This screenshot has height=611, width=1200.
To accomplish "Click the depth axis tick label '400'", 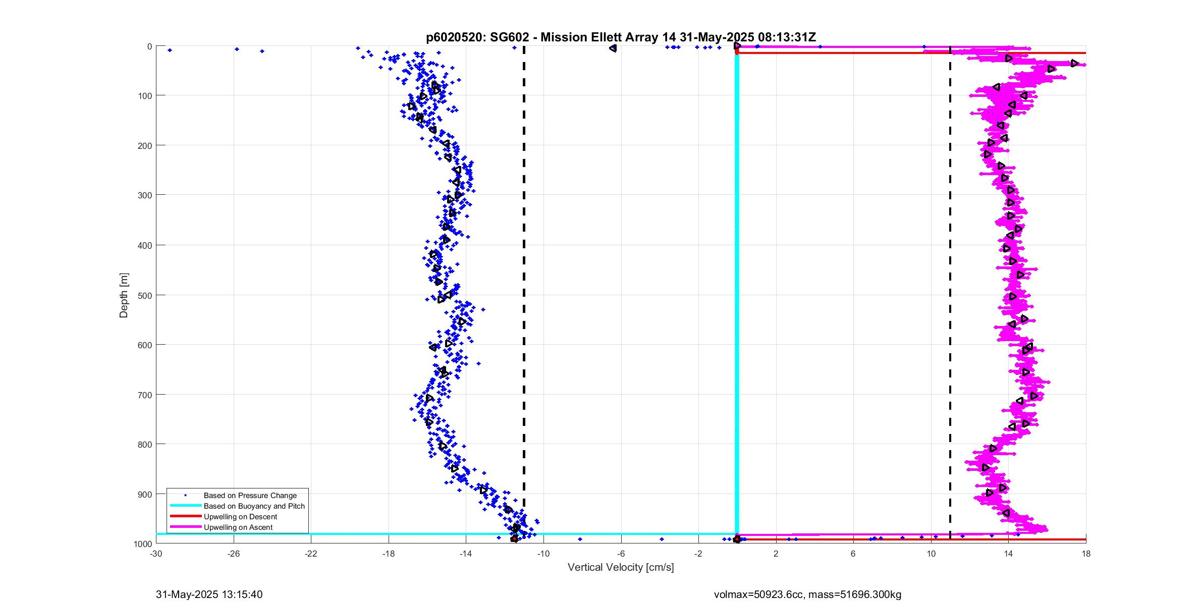I will pos(145,245).
